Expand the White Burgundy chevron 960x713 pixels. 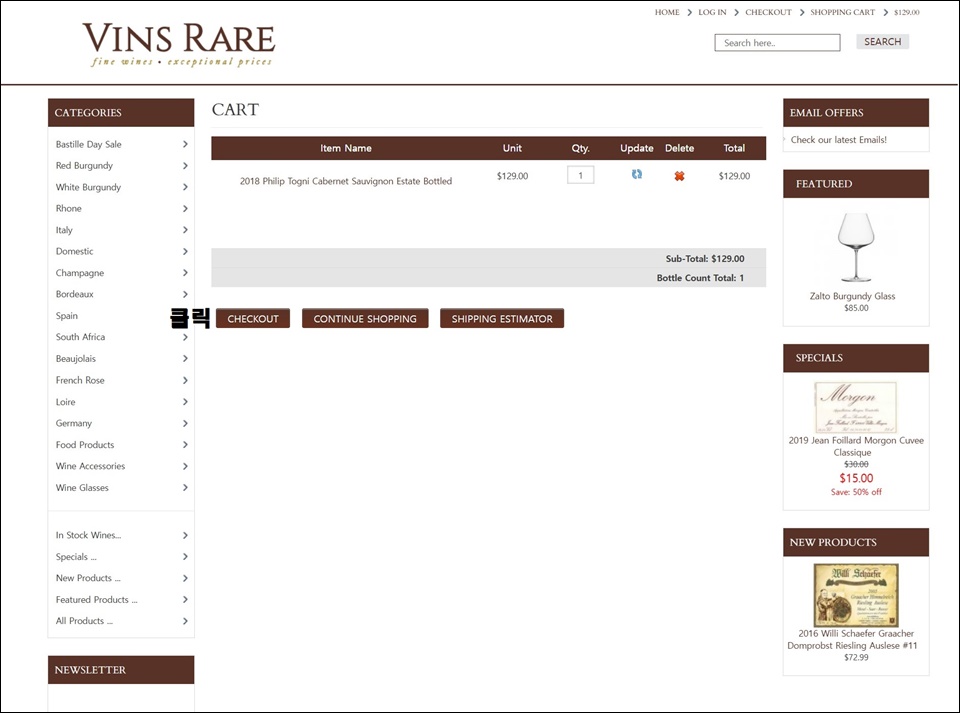185,187
